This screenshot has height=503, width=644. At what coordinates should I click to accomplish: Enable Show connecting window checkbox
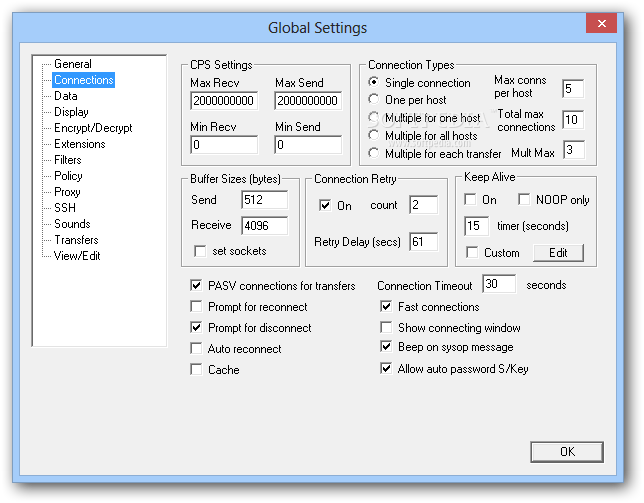pos(386,328)
